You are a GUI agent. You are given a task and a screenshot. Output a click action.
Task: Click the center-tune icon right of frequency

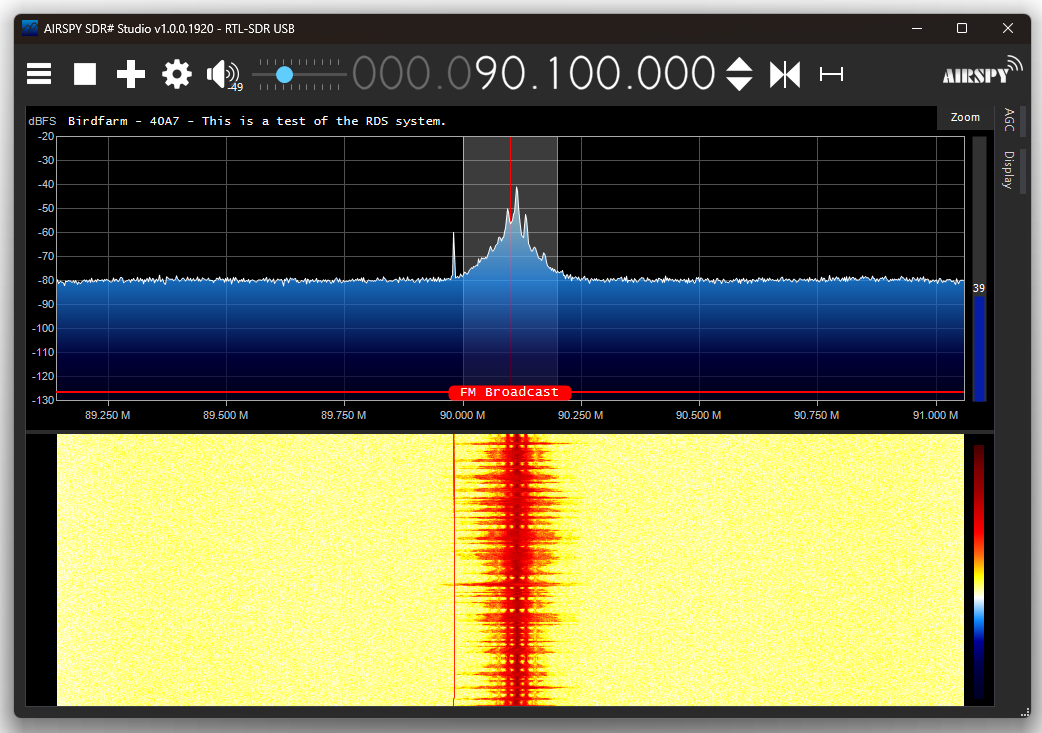785,74
